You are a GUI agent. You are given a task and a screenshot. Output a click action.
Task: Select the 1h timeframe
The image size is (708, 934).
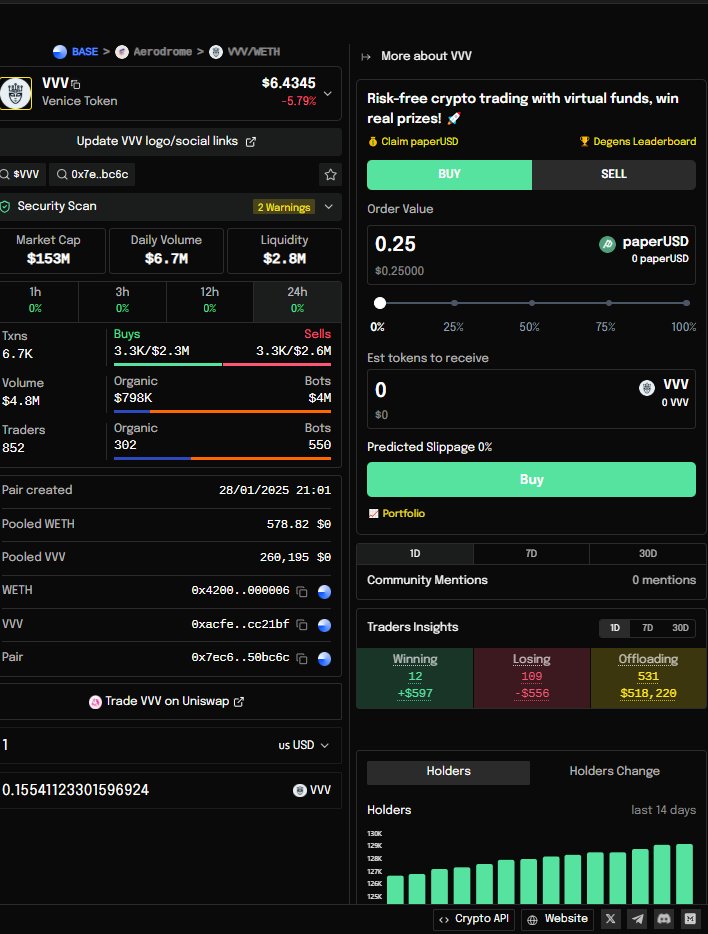coord(36,300)
